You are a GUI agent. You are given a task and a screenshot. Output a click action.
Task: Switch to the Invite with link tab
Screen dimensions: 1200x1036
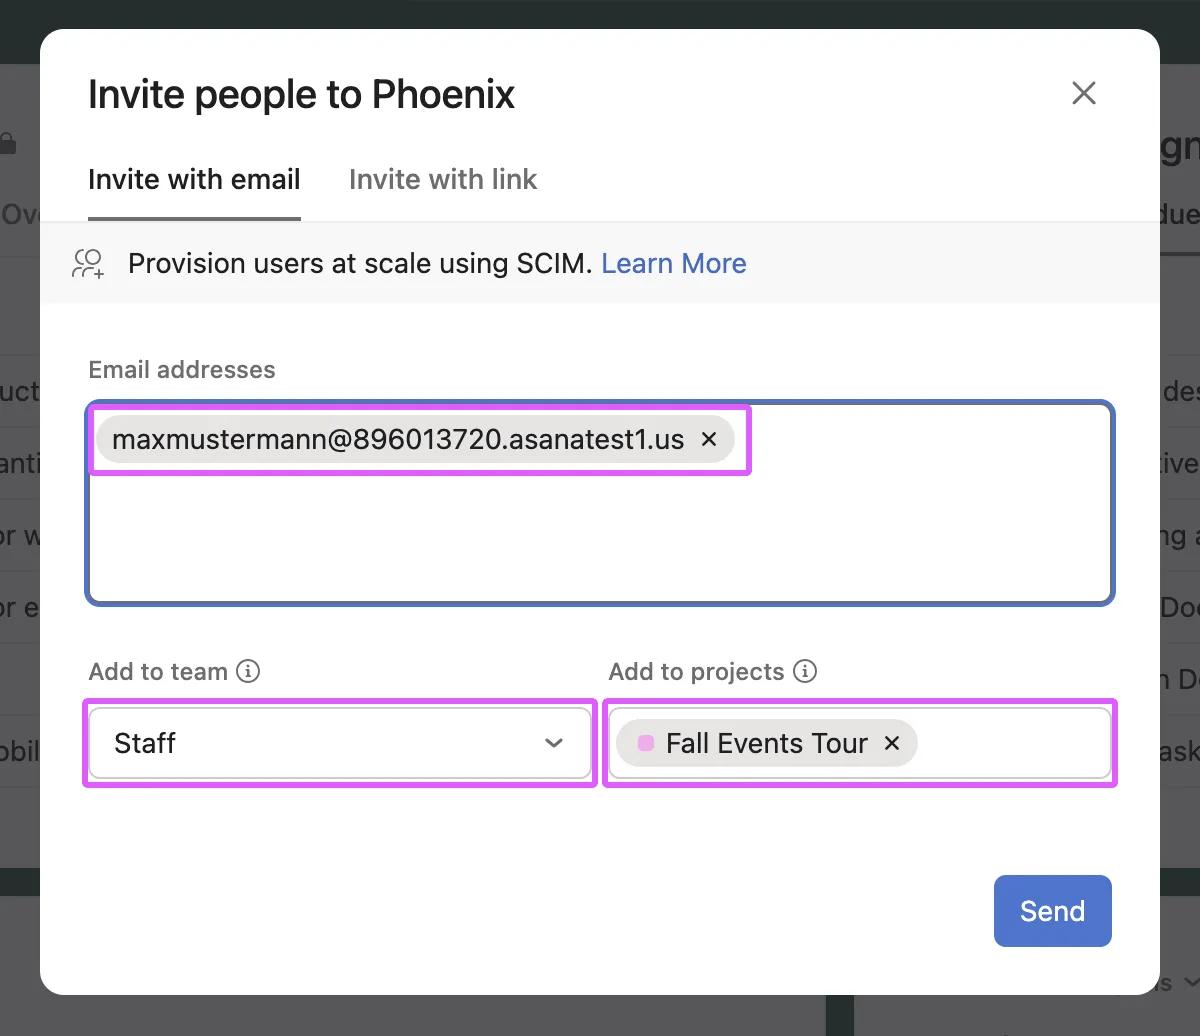pyautogui.click(x=443, y=180)
